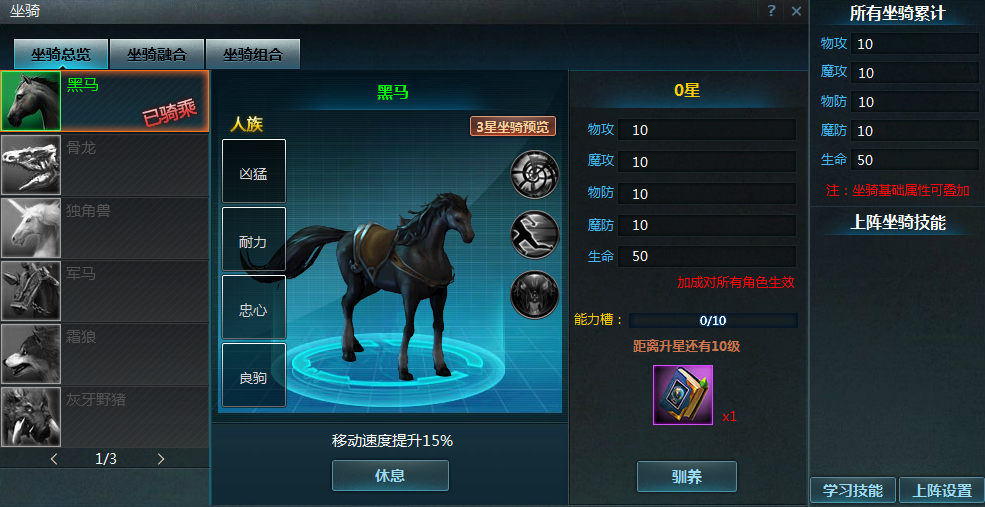Select the 骨龙 bone dragon mount portrait
This screenshot has width=985, height=507.
[31, 165]
